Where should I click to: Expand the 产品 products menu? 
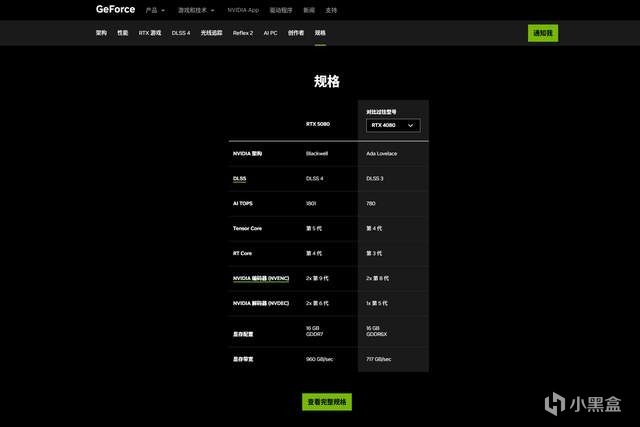click(155, 10)
